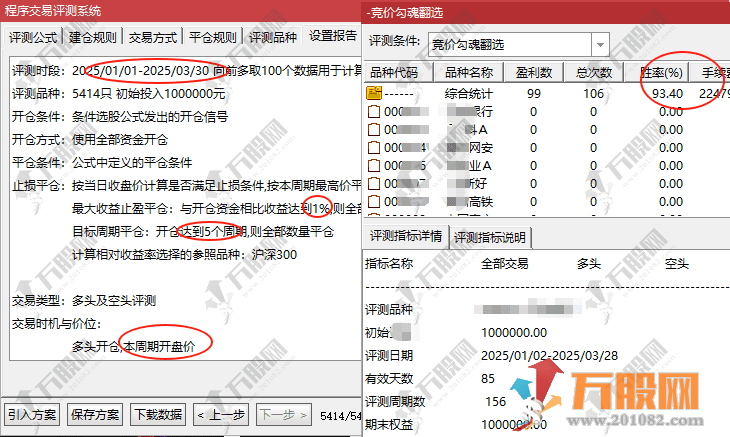The width and height of the screenshot is (730, 437).
Task: Open the 评测品种 tab
Action: point(272,37)
